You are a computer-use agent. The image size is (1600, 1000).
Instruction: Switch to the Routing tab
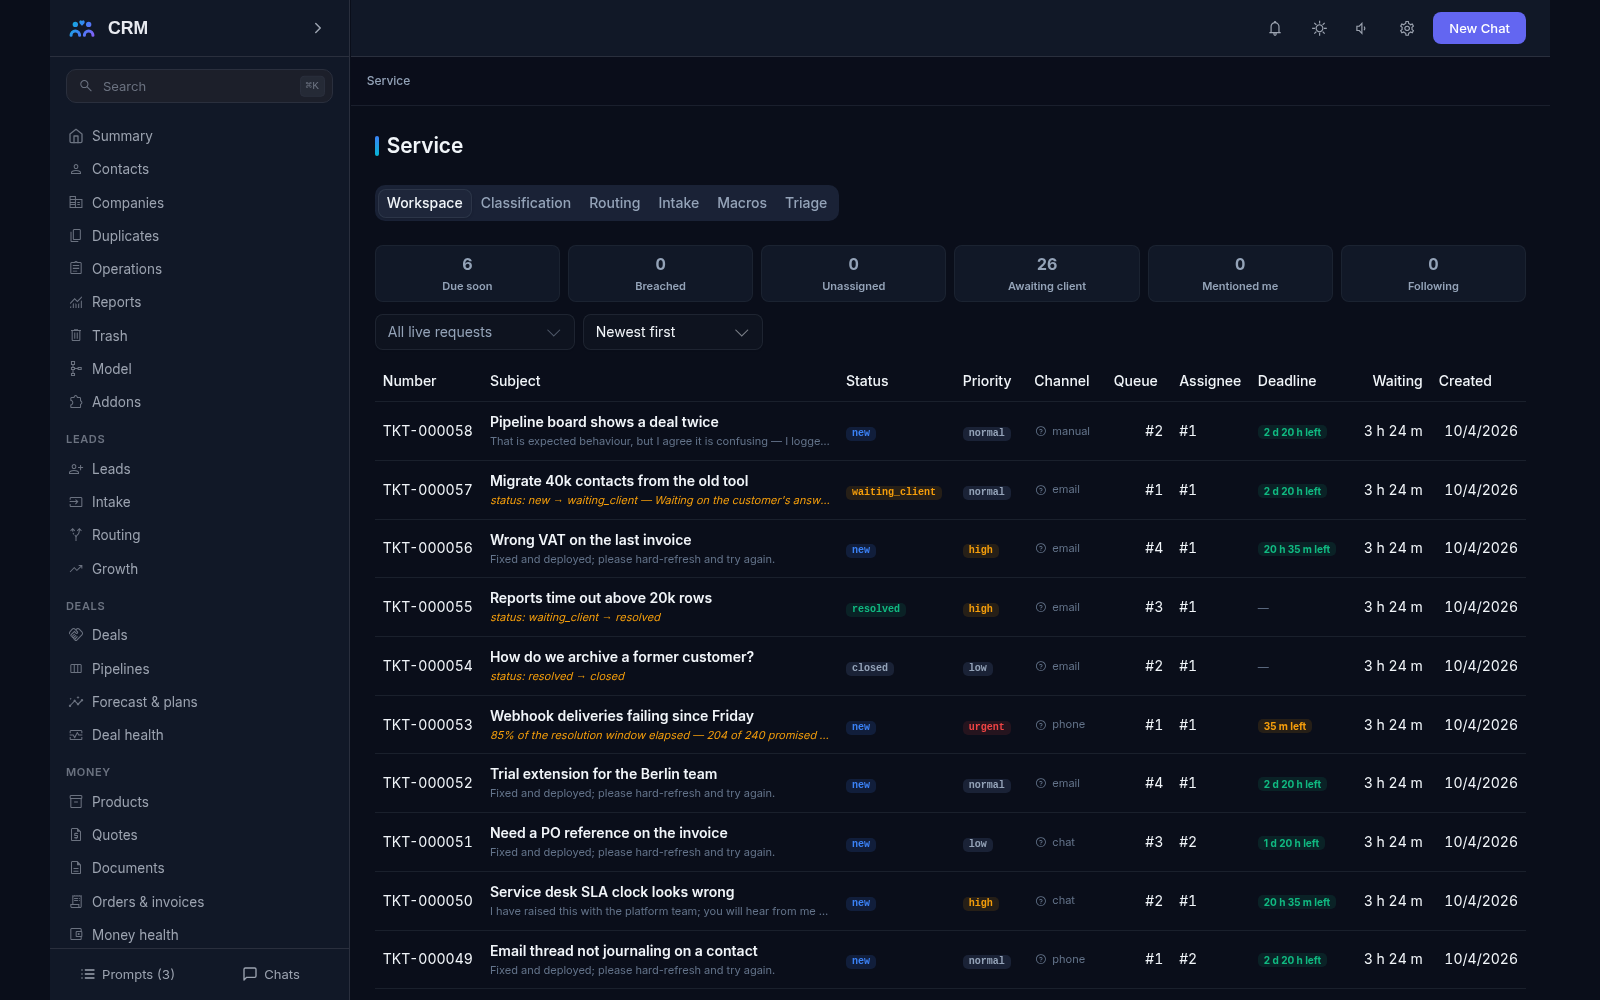tap(614, 203)
